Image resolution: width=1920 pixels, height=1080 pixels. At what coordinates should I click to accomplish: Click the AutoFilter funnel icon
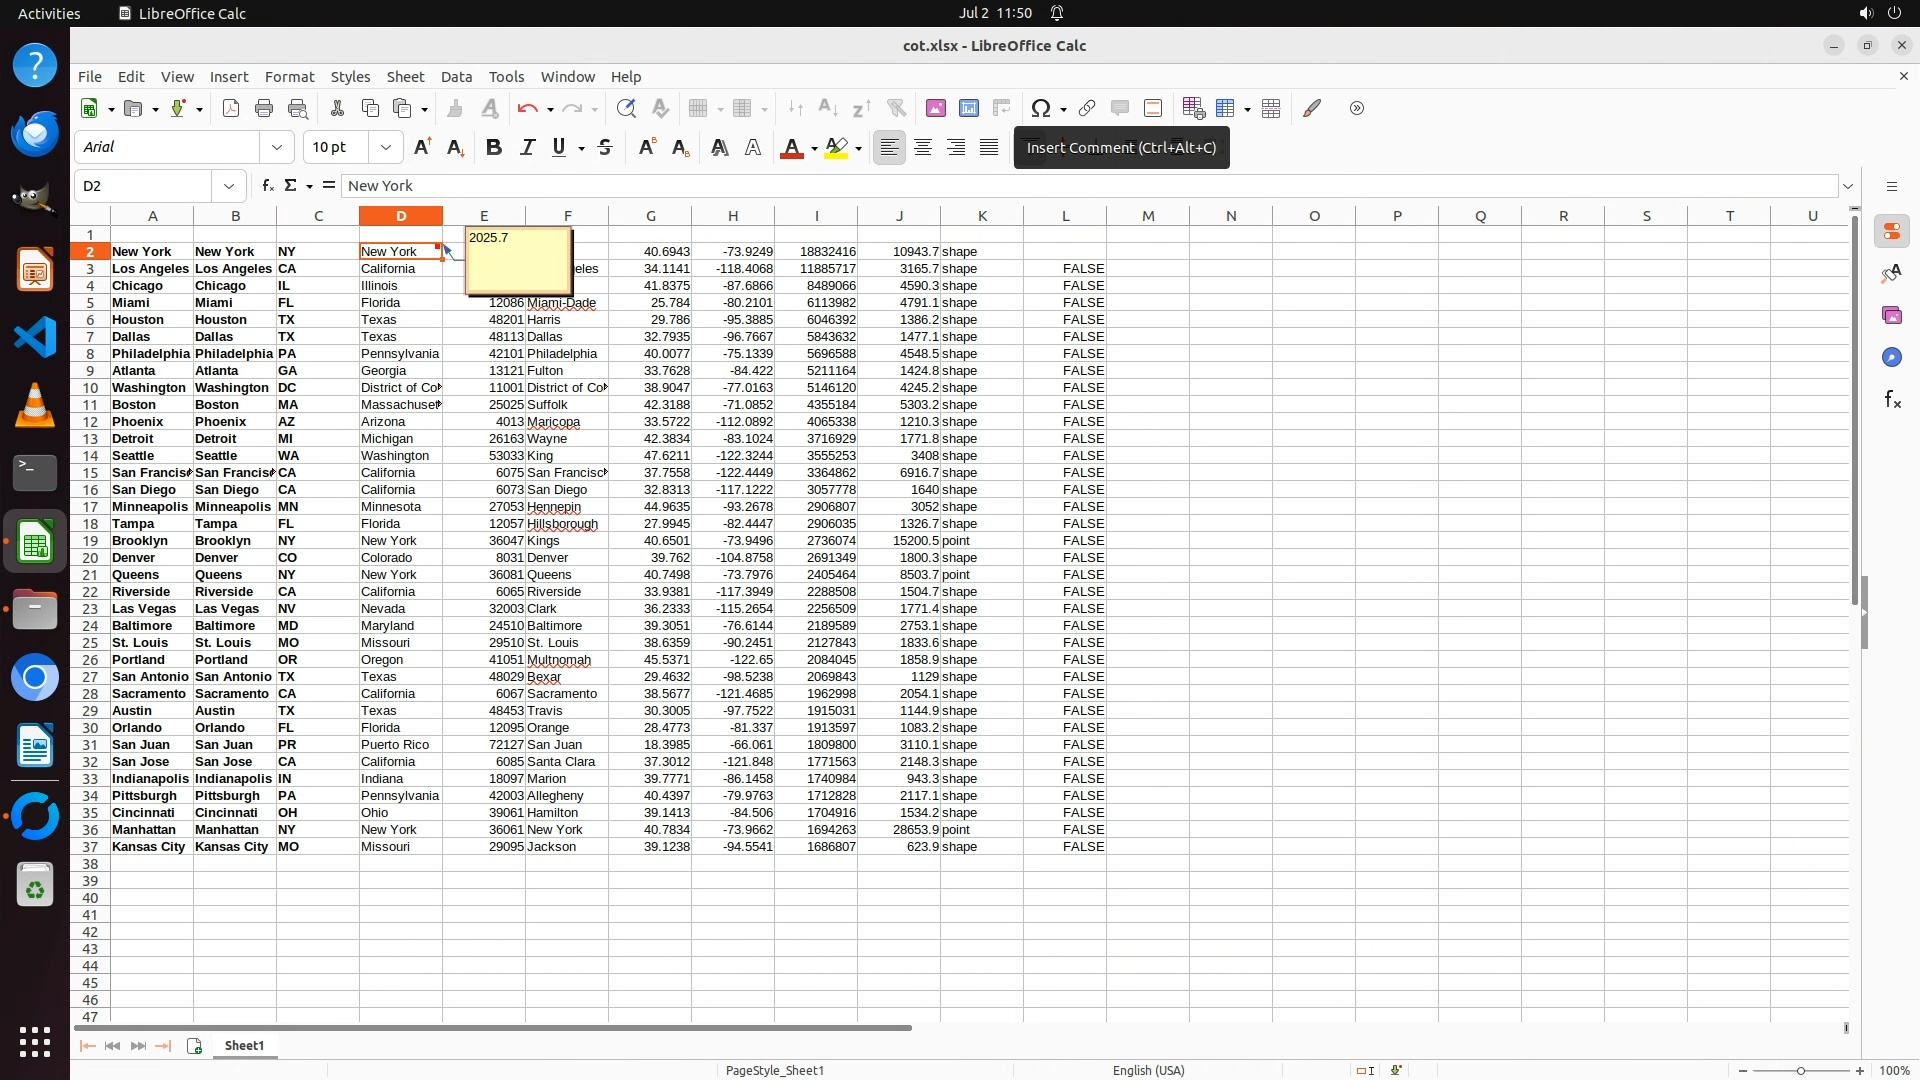tap(896, 109)
